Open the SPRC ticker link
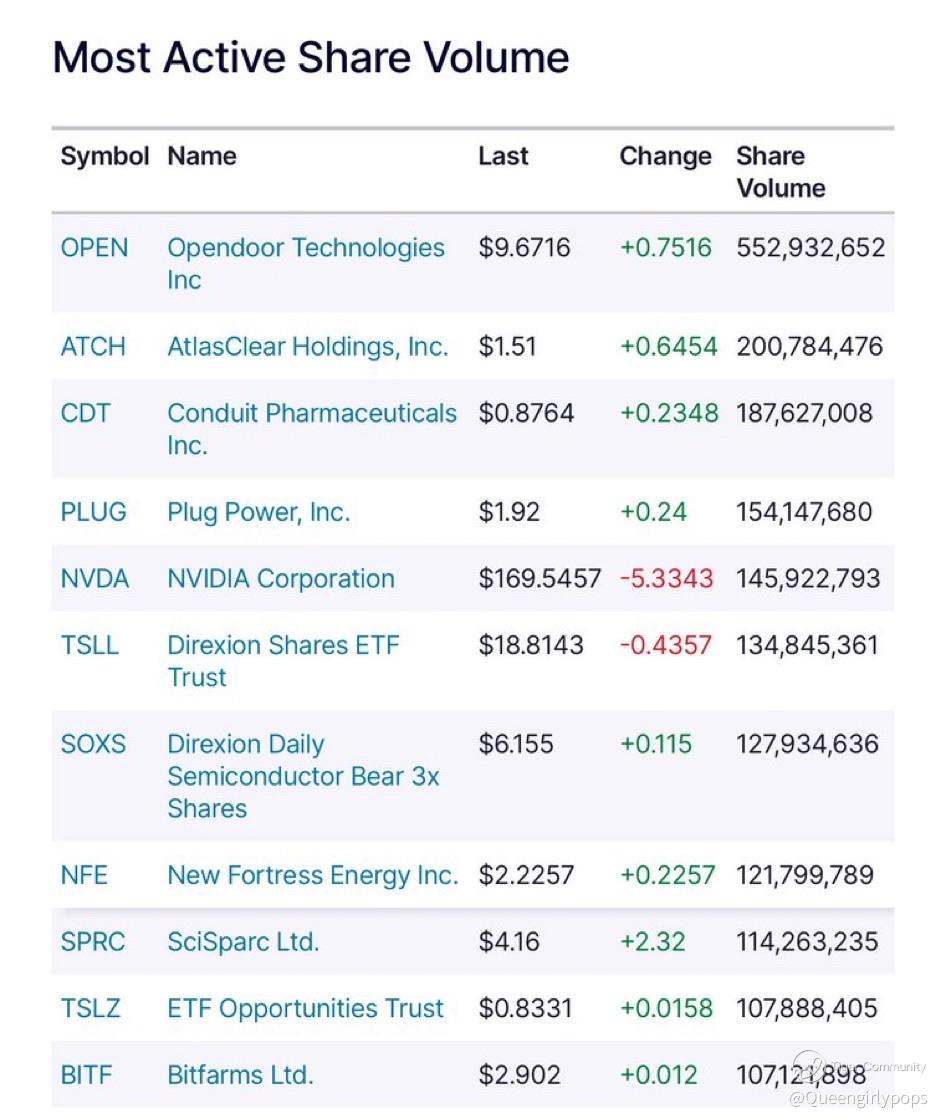This screenshot has height=1119, width=945. pos(92,942)
